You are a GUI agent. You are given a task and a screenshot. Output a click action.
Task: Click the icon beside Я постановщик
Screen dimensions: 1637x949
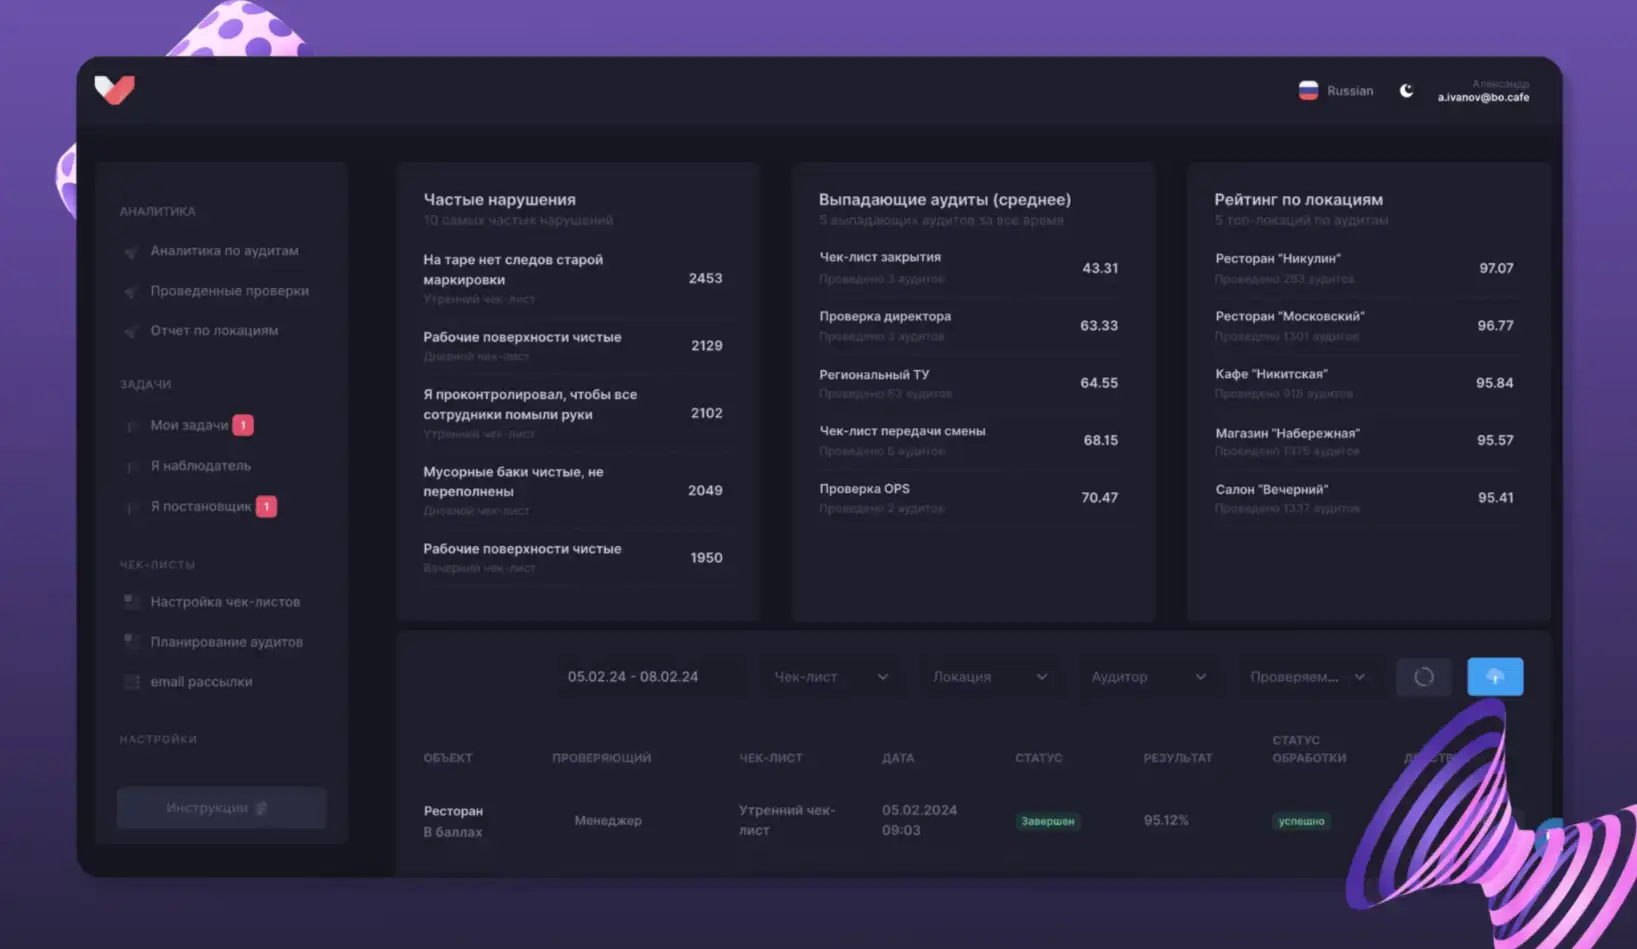coord(130,507)
